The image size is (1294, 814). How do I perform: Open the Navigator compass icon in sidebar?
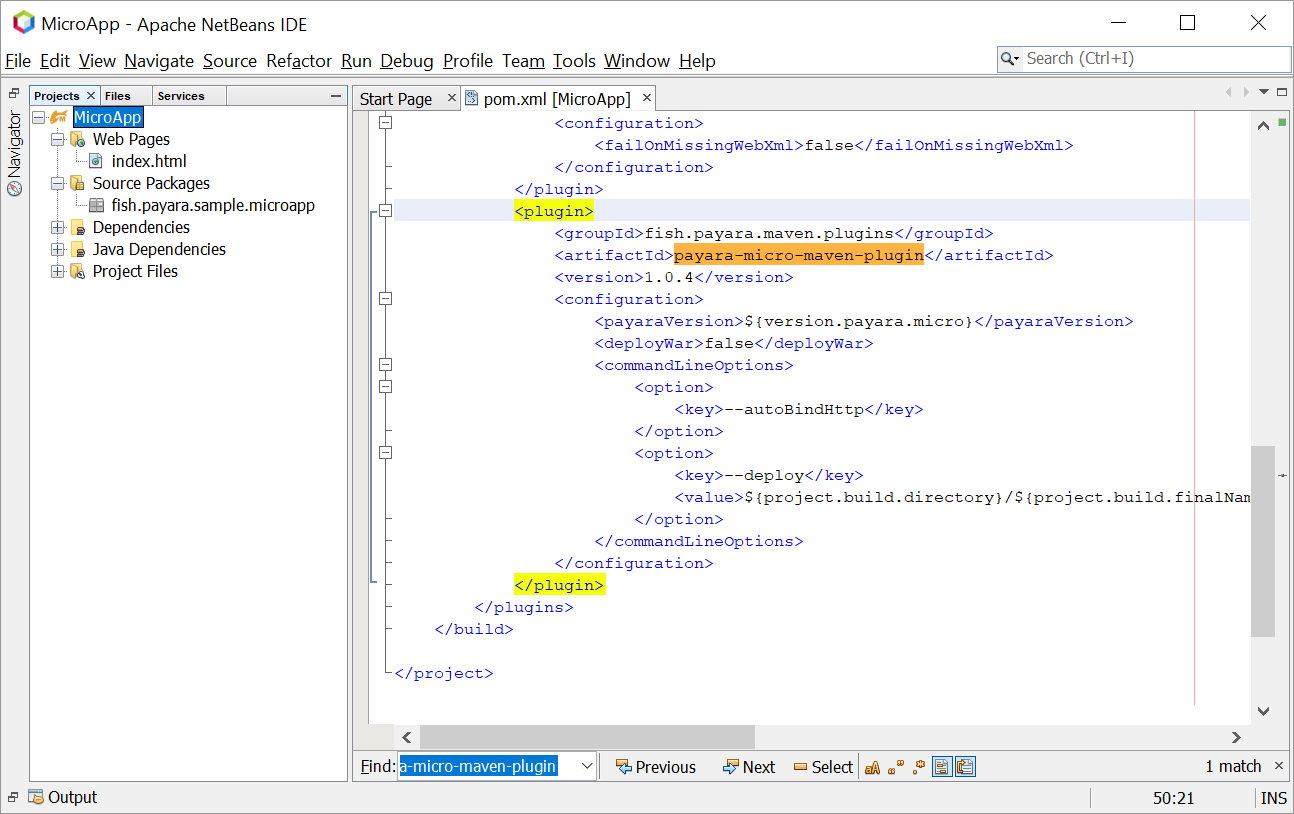point(14,189)
